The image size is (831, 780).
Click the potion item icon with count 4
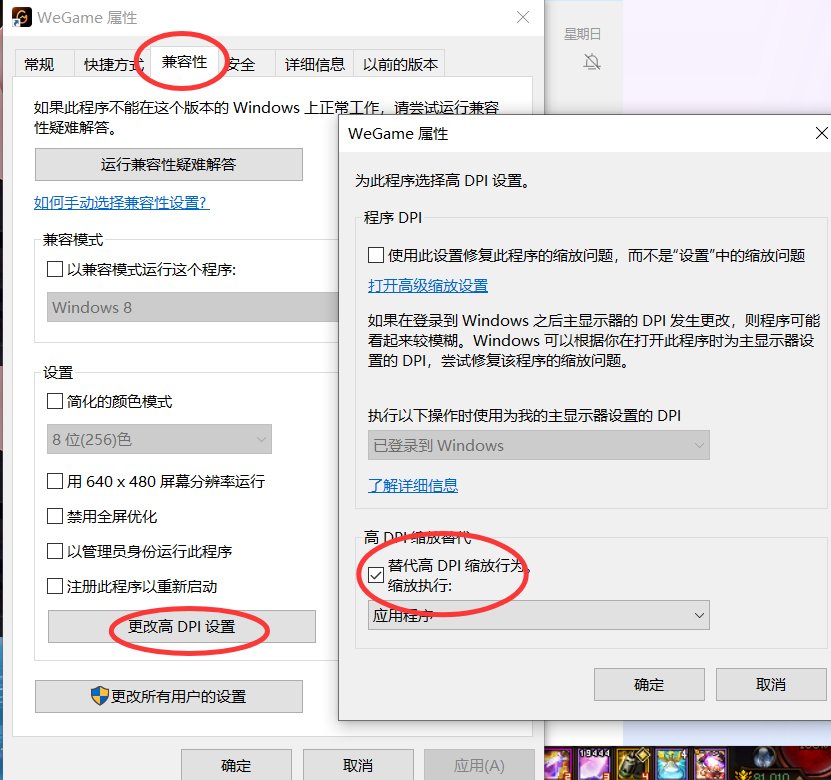671,762
